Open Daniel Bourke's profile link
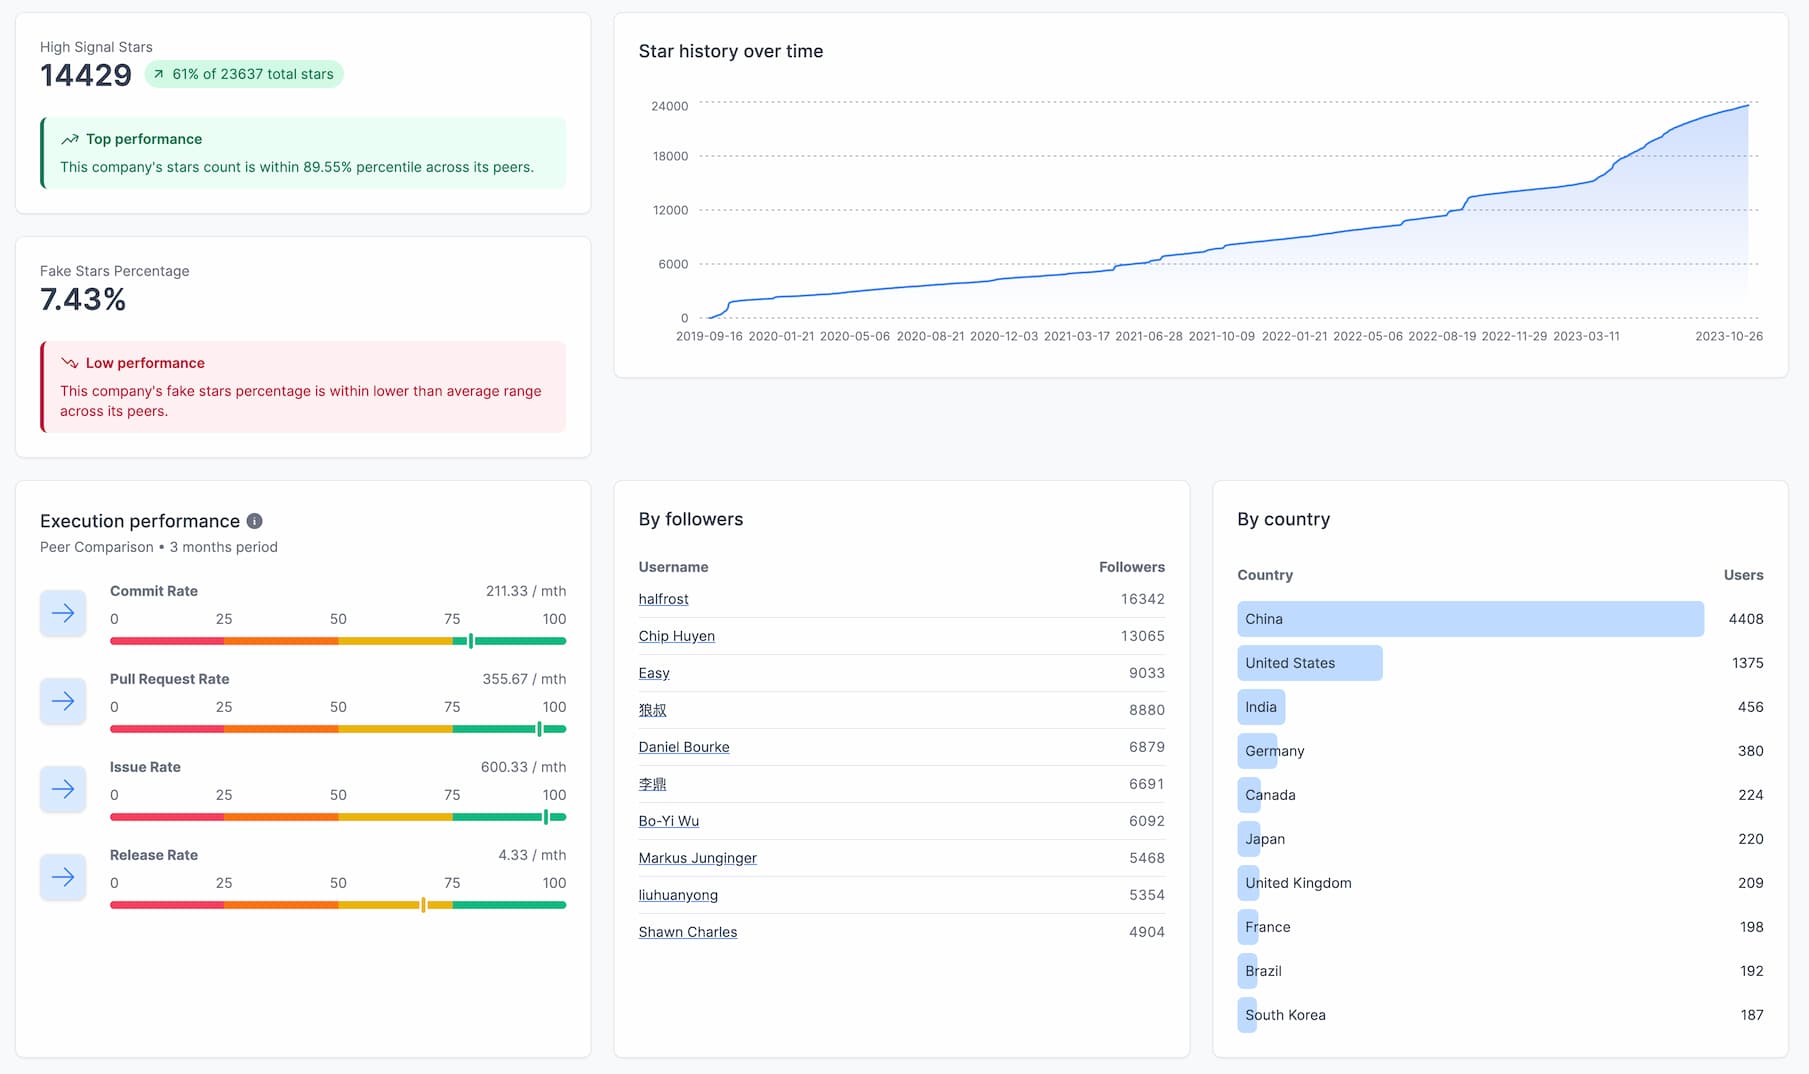1809x1074 pixels. (684, 746)
